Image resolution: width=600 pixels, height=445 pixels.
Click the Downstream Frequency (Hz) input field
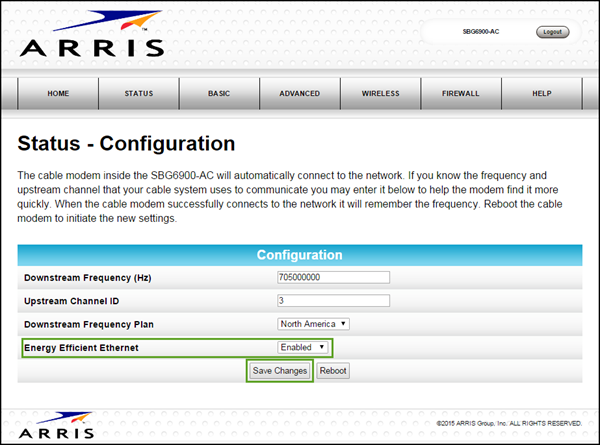332,277
